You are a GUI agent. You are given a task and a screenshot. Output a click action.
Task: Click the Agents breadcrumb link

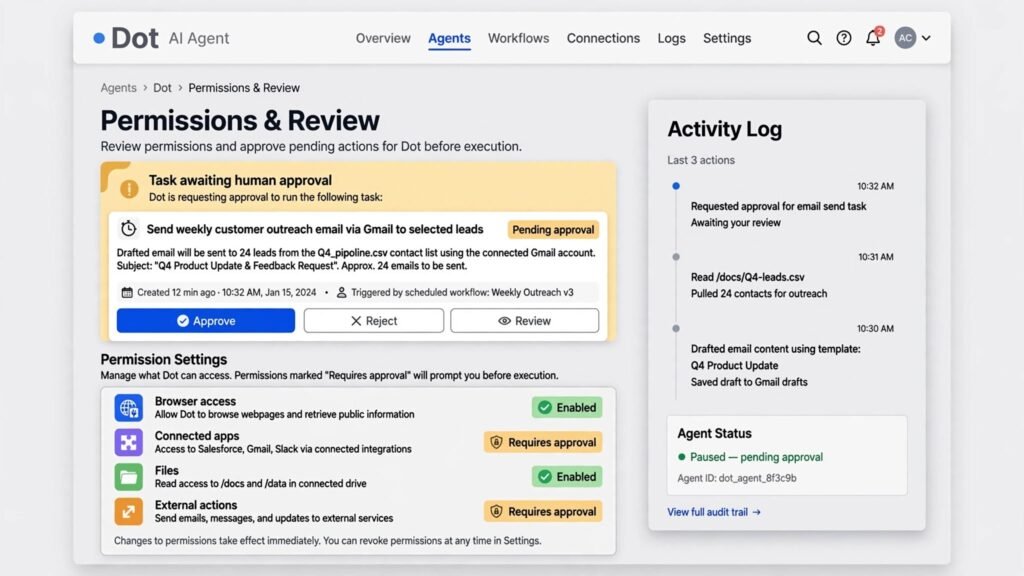click(118, 88)
